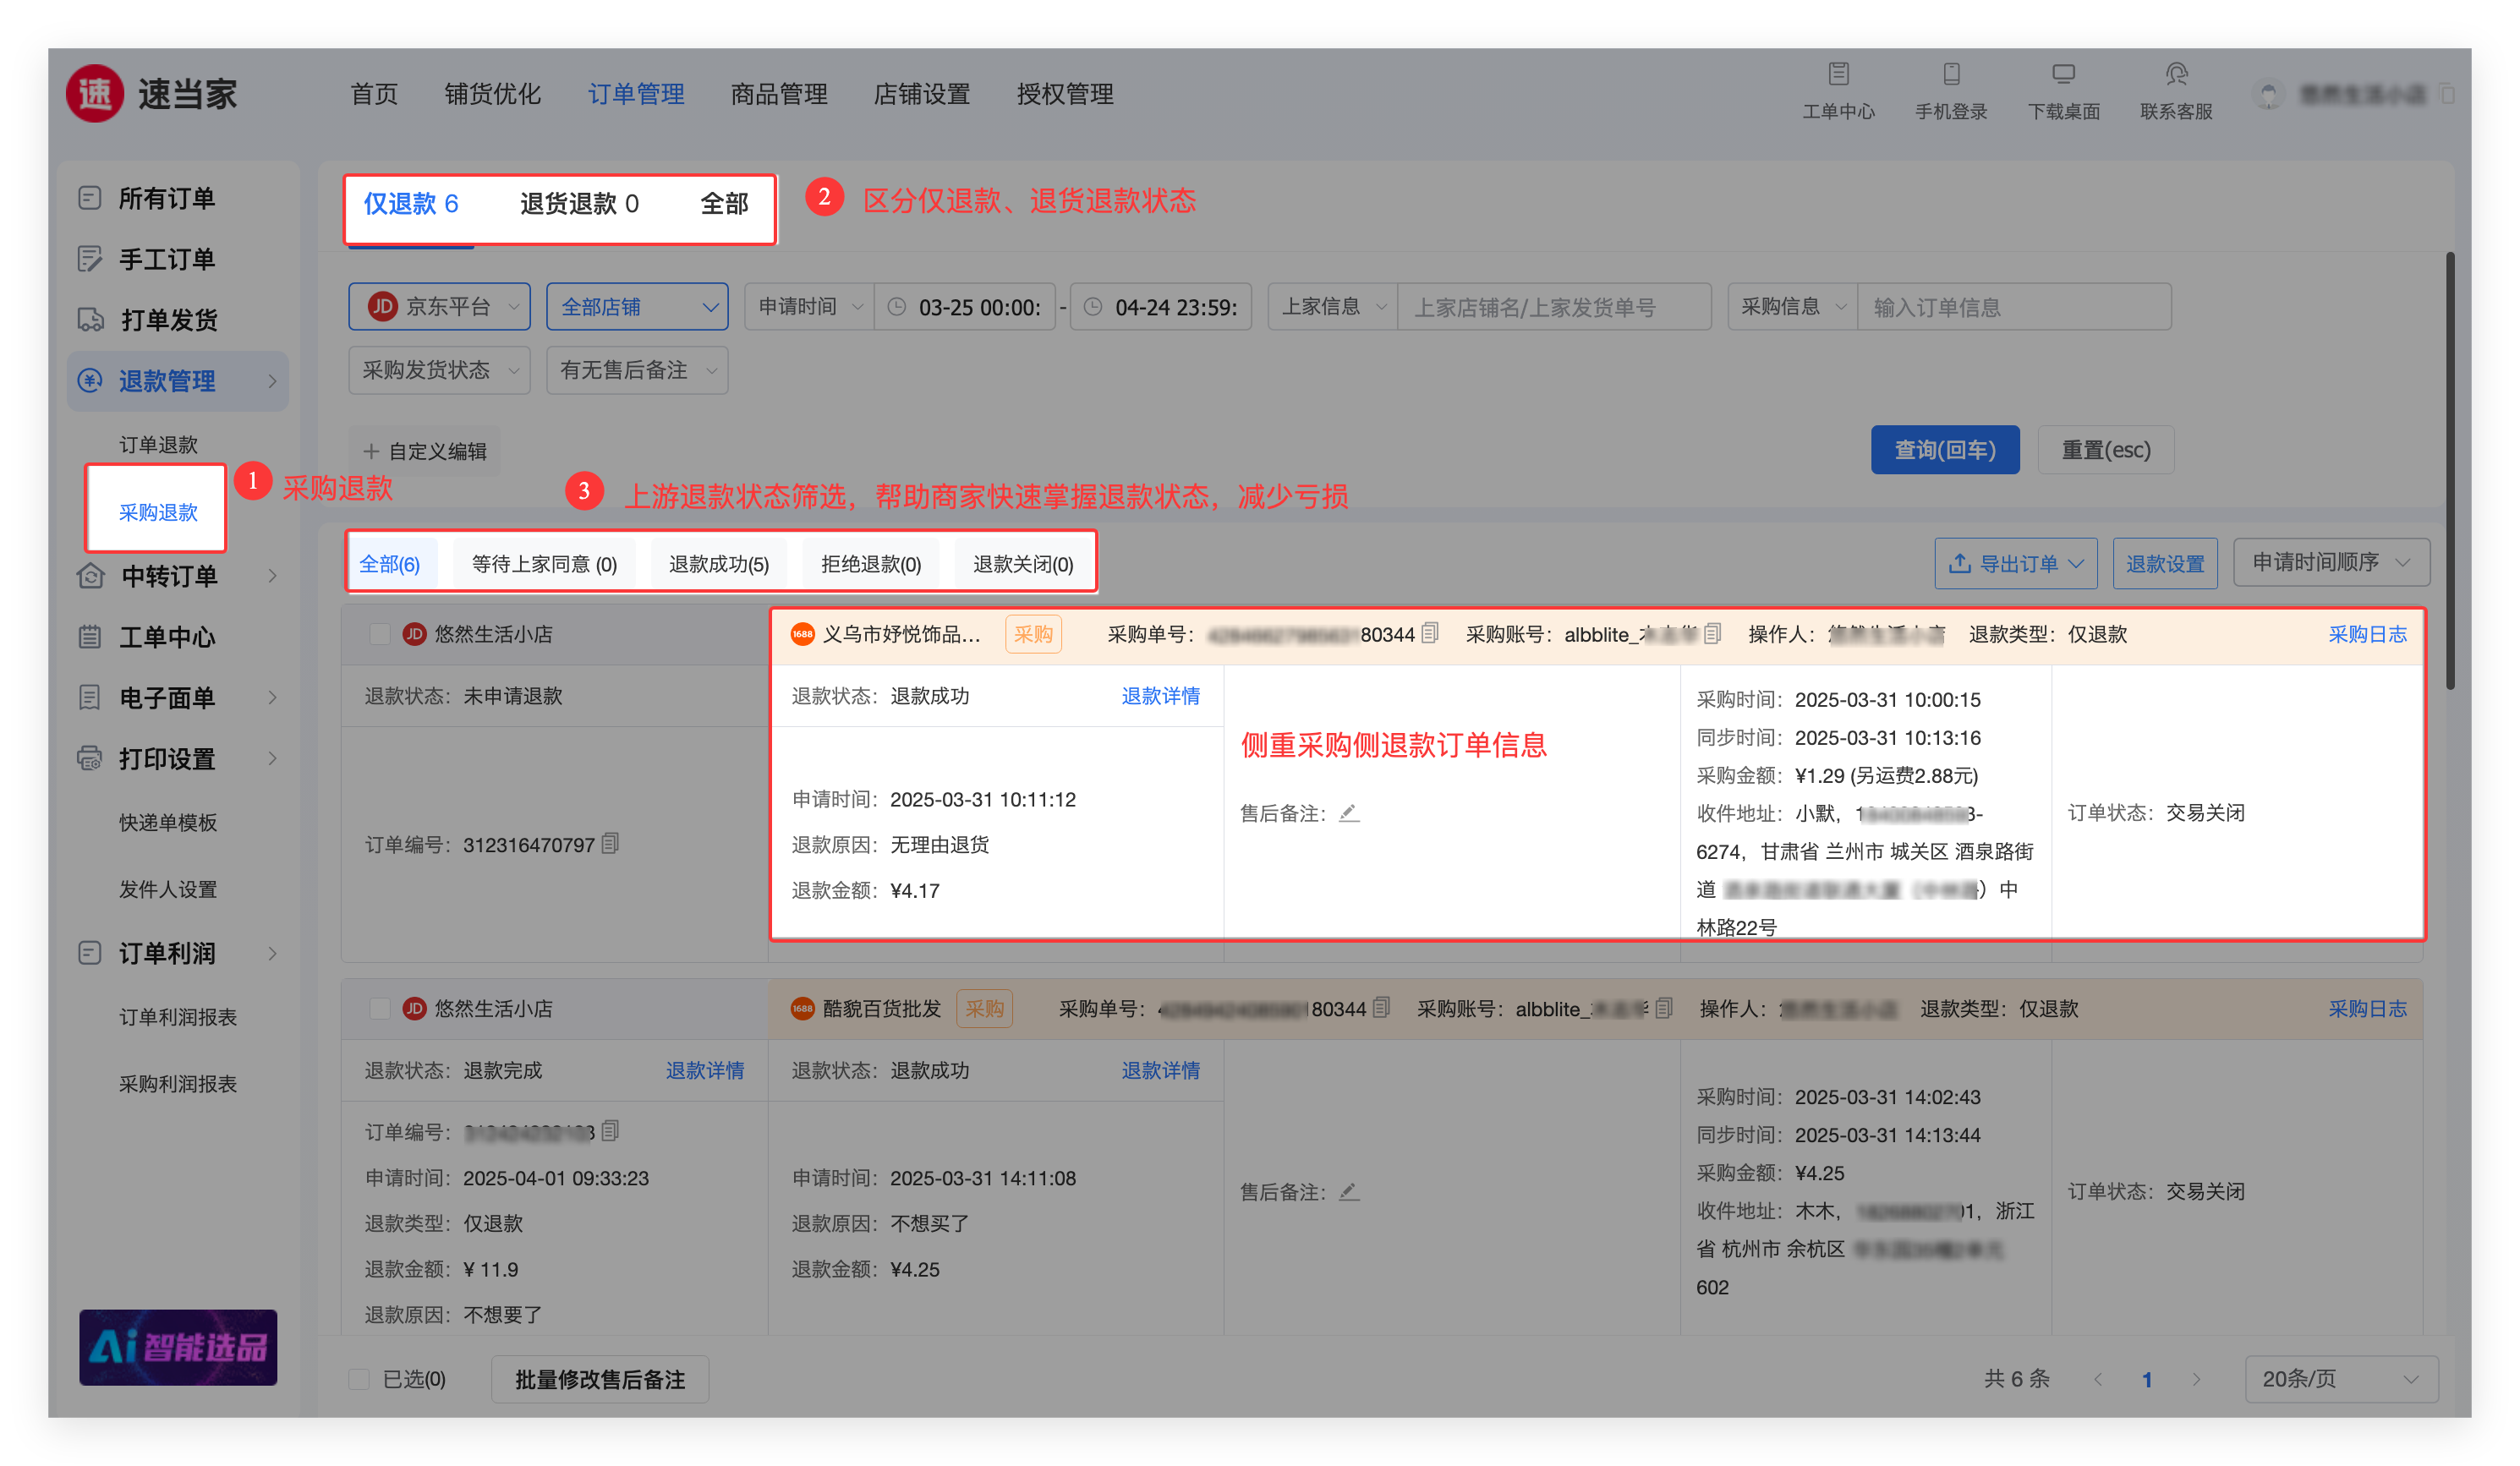Click the 查询(回车) button
2520x1466 pixels.
(x=1944, y=450)
